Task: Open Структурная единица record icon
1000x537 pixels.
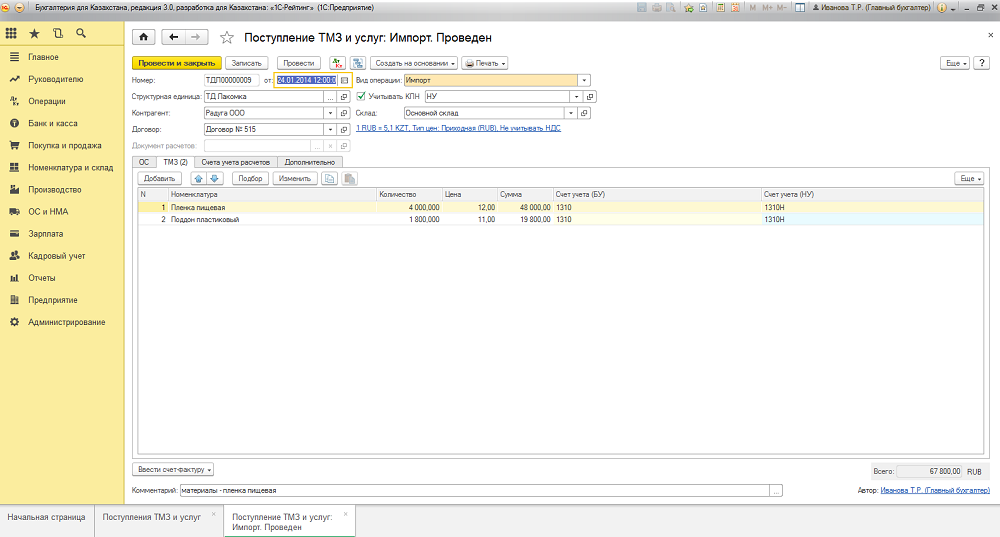Action: tap(344, 97)
